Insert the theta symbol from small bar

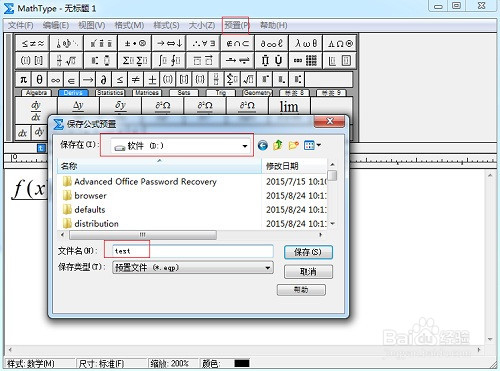[39, 80]
